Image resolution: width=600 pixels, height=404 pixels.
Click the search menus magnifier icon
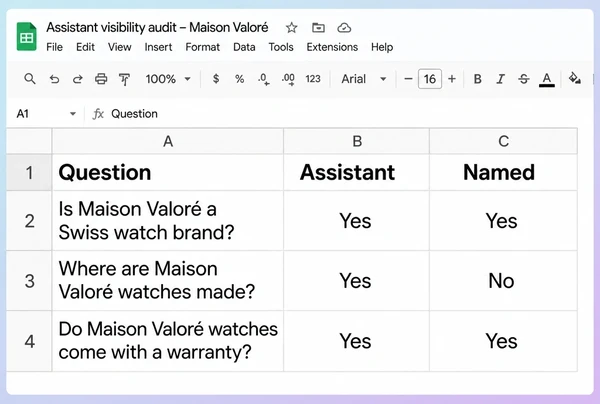coord(30,79)
